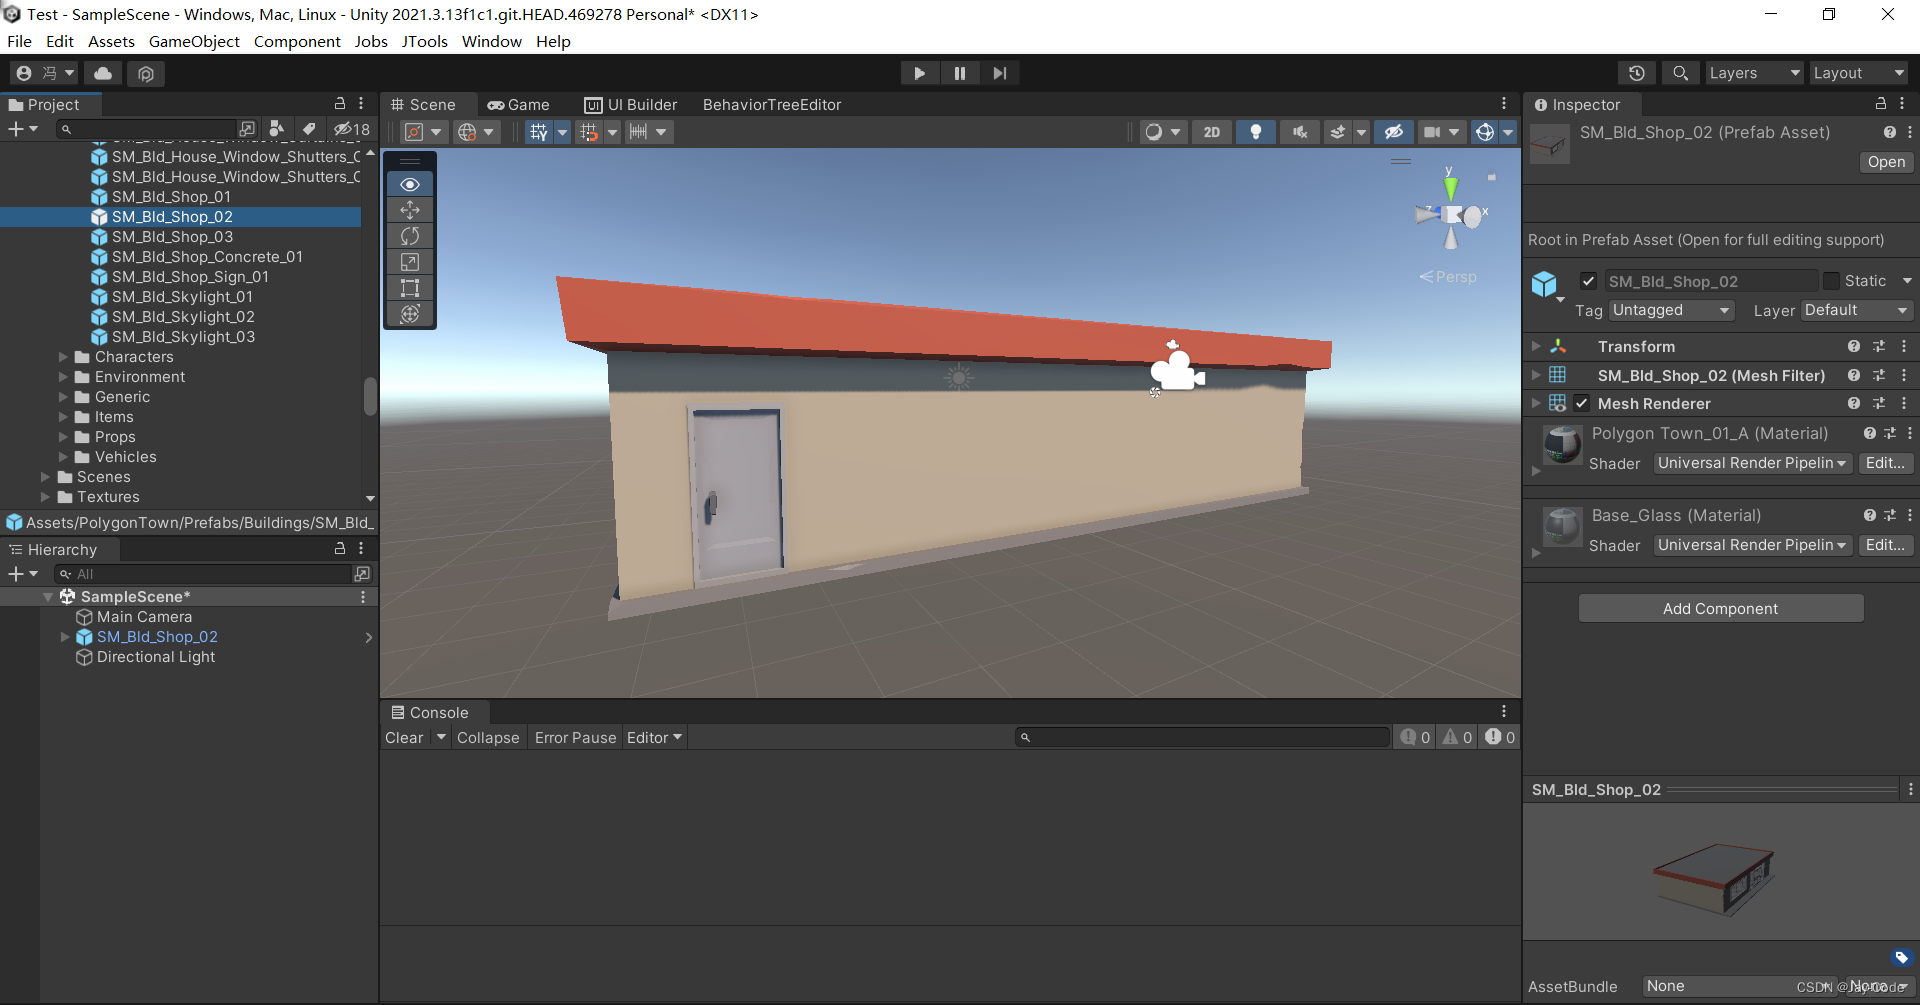This screenshot has height=1005, width=1920.
Task: Toggle the Gizmos icon in Scene
Action: (x=1485, y=132)
